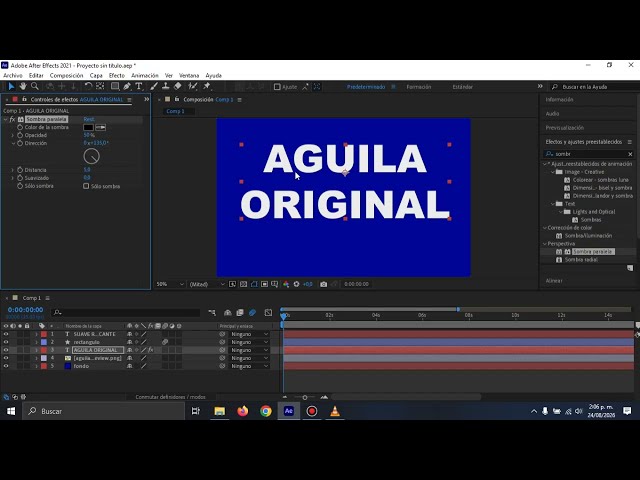Open parent dropdown for rectangulo layer
The height and width of the screenshot is (480, 640).
click(249, 342)
